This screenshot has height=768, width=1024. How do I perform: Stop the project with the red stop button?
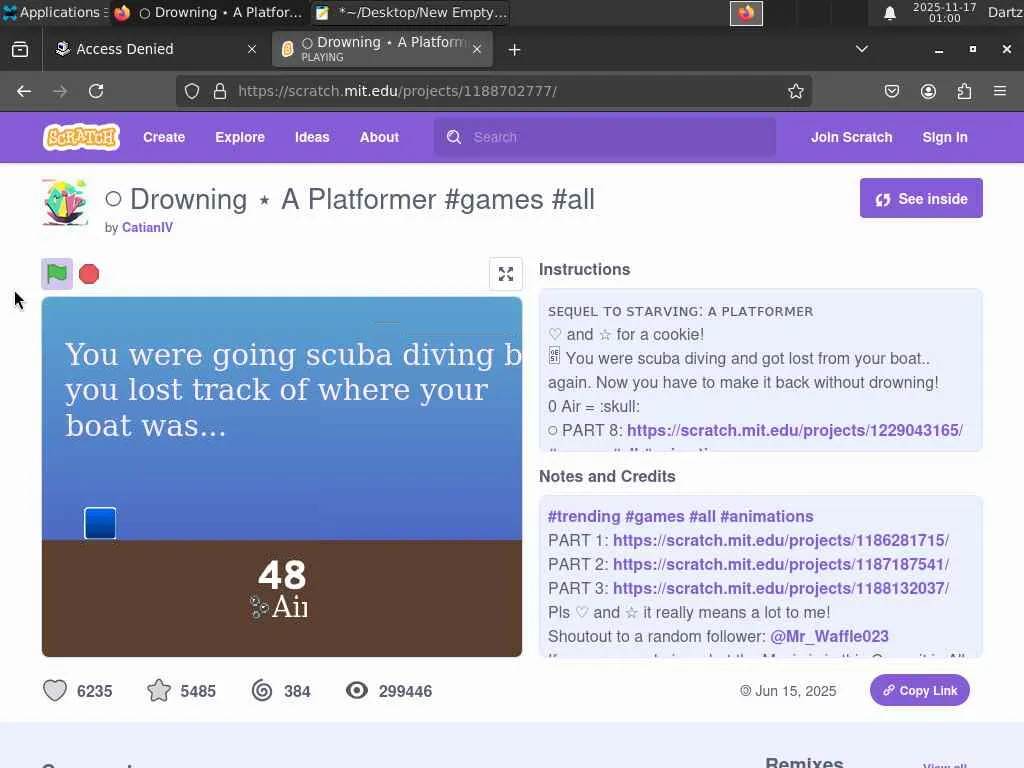click(x=89, y=274)
